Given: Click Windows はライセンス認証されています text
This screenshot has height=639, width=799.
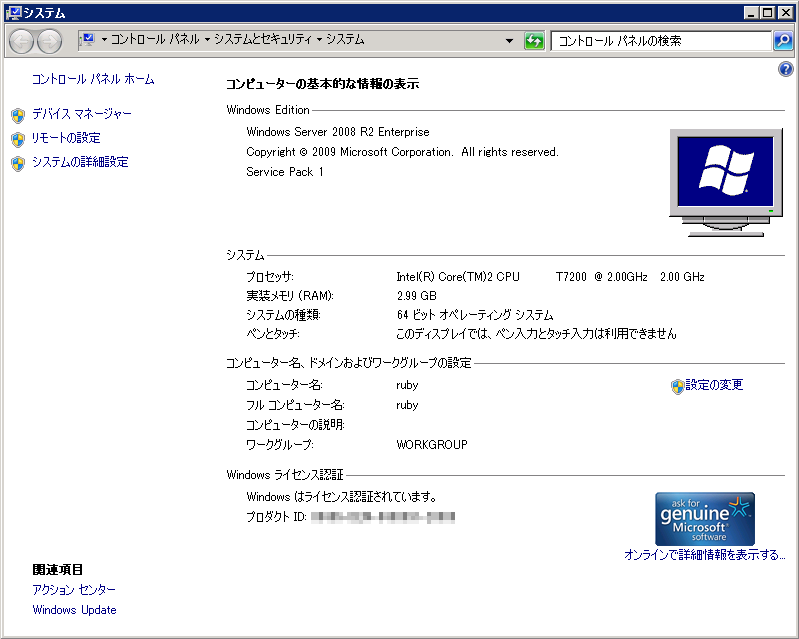Looking at the screenshot, I should pyautogui.click(x=341, y=496).
